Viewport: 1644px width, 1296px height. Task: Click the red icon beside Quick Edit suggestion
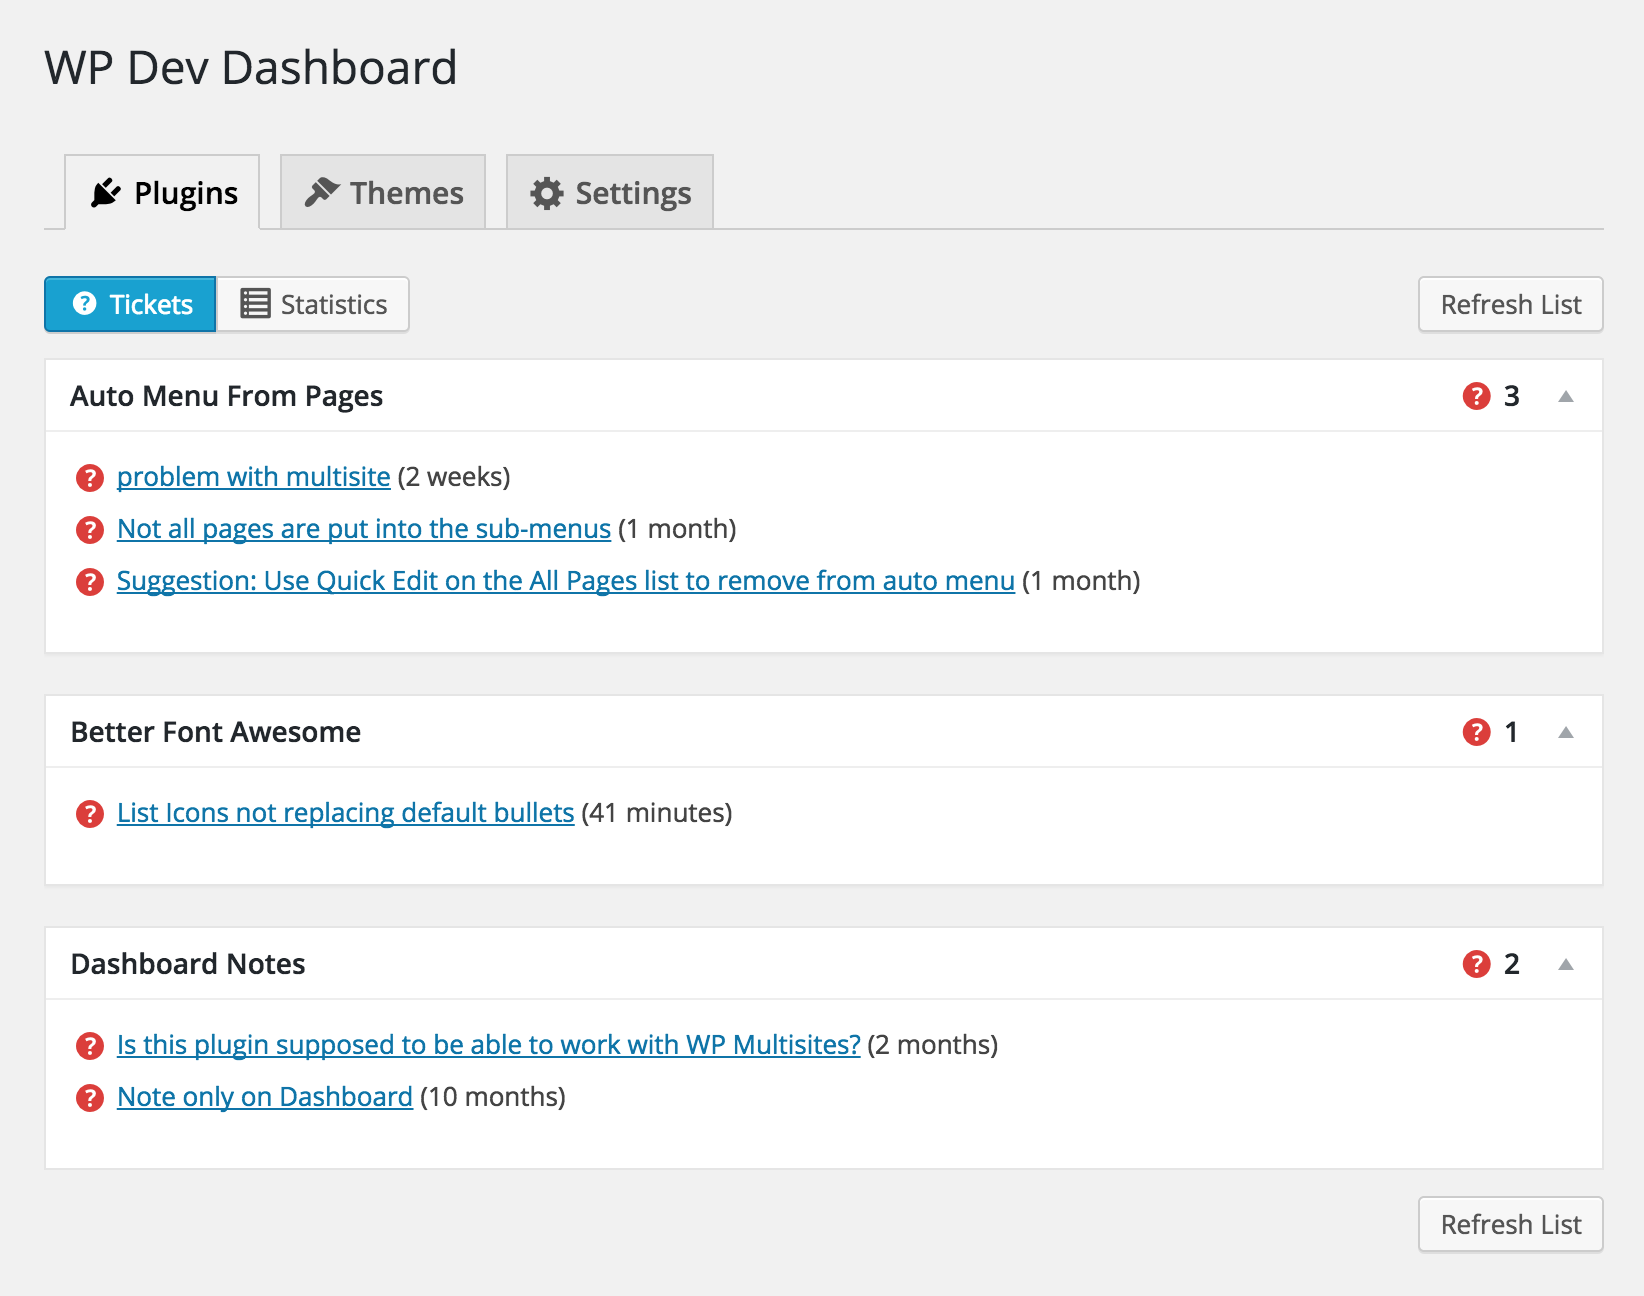click(x=90, y=582)
